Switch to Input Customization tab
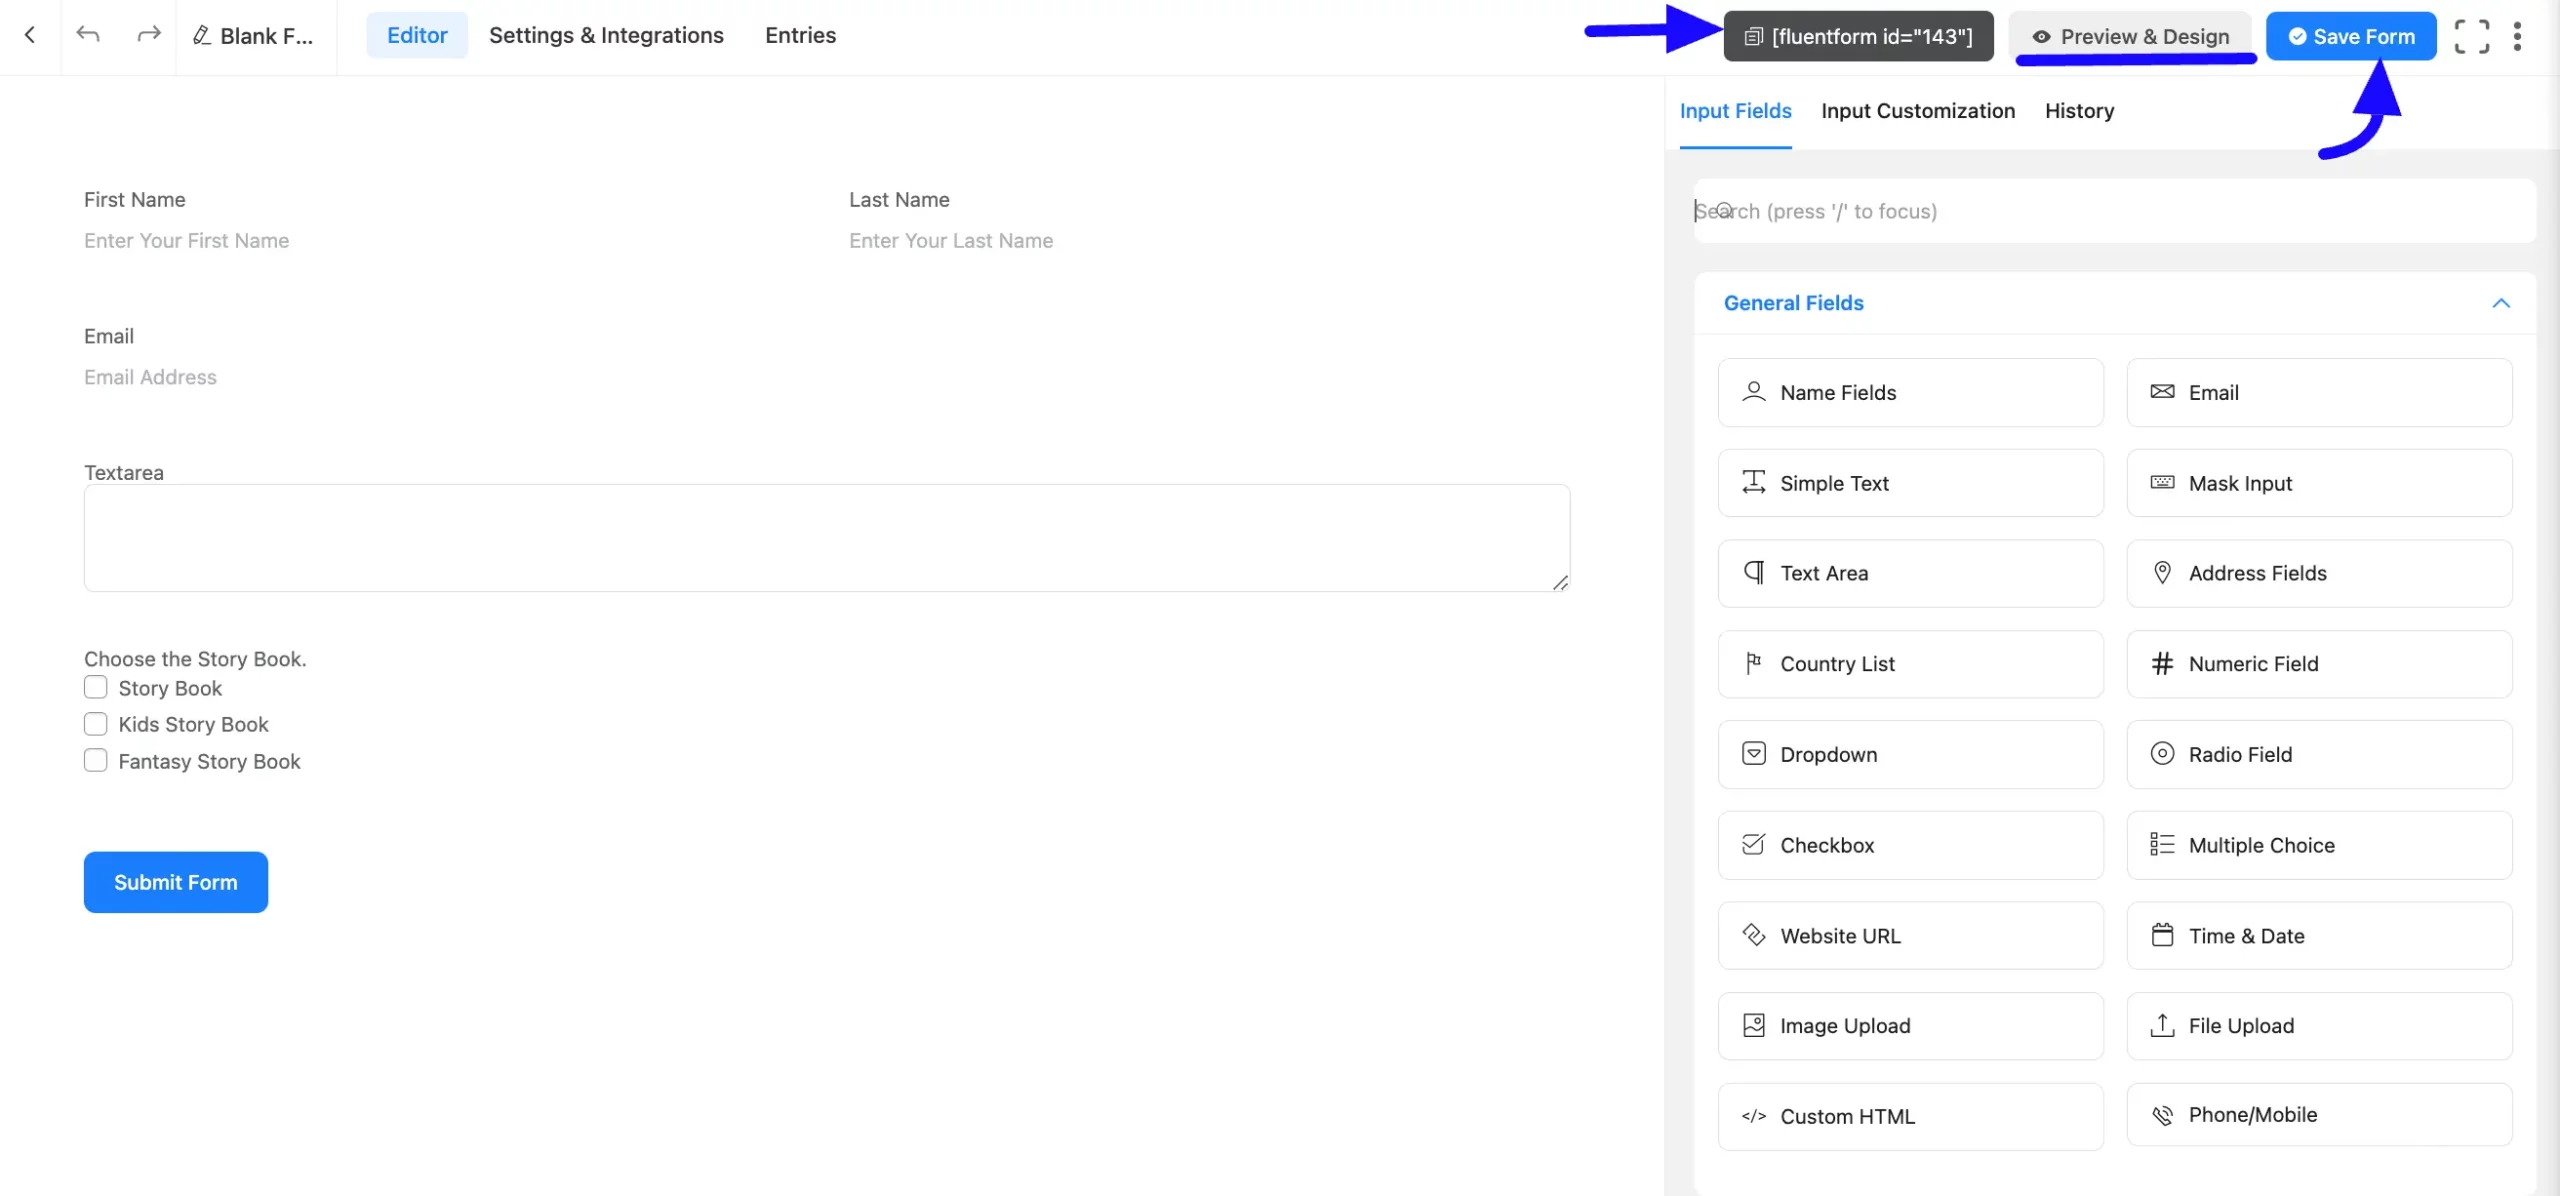 pyautogui.click(x=1917, y=111)
